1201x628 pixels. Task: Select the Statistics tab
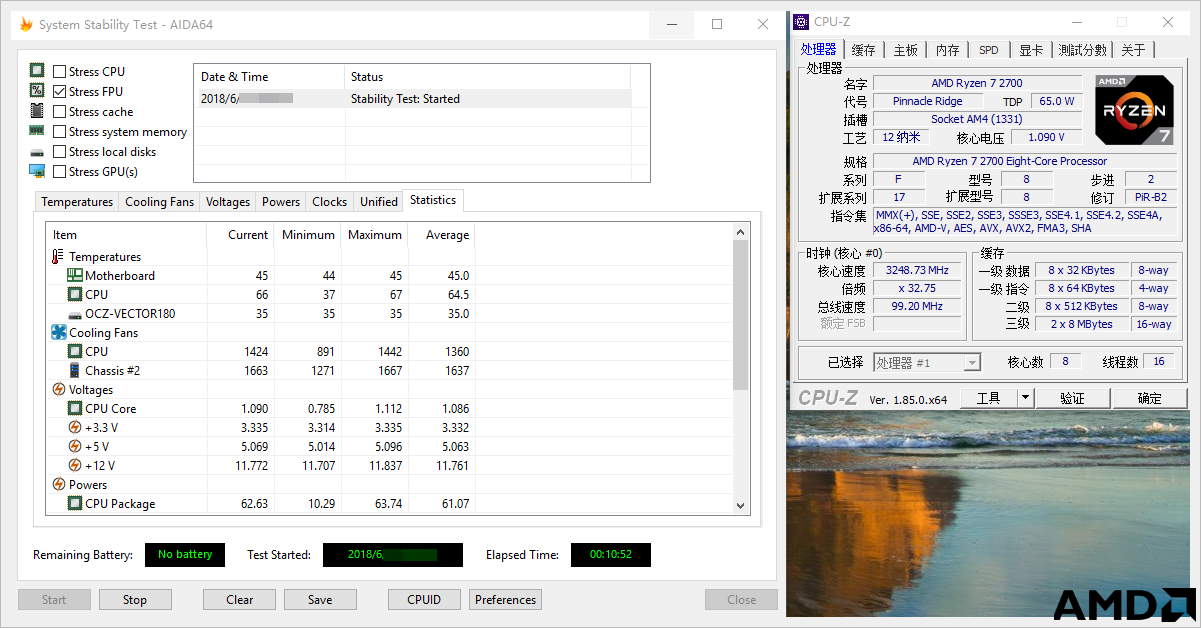tap(433, 200)
